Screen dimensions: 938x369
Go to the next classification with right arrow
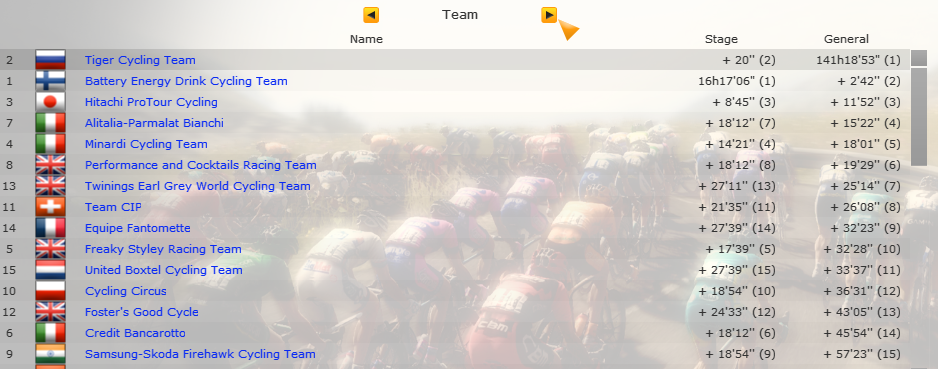point(549,15)
